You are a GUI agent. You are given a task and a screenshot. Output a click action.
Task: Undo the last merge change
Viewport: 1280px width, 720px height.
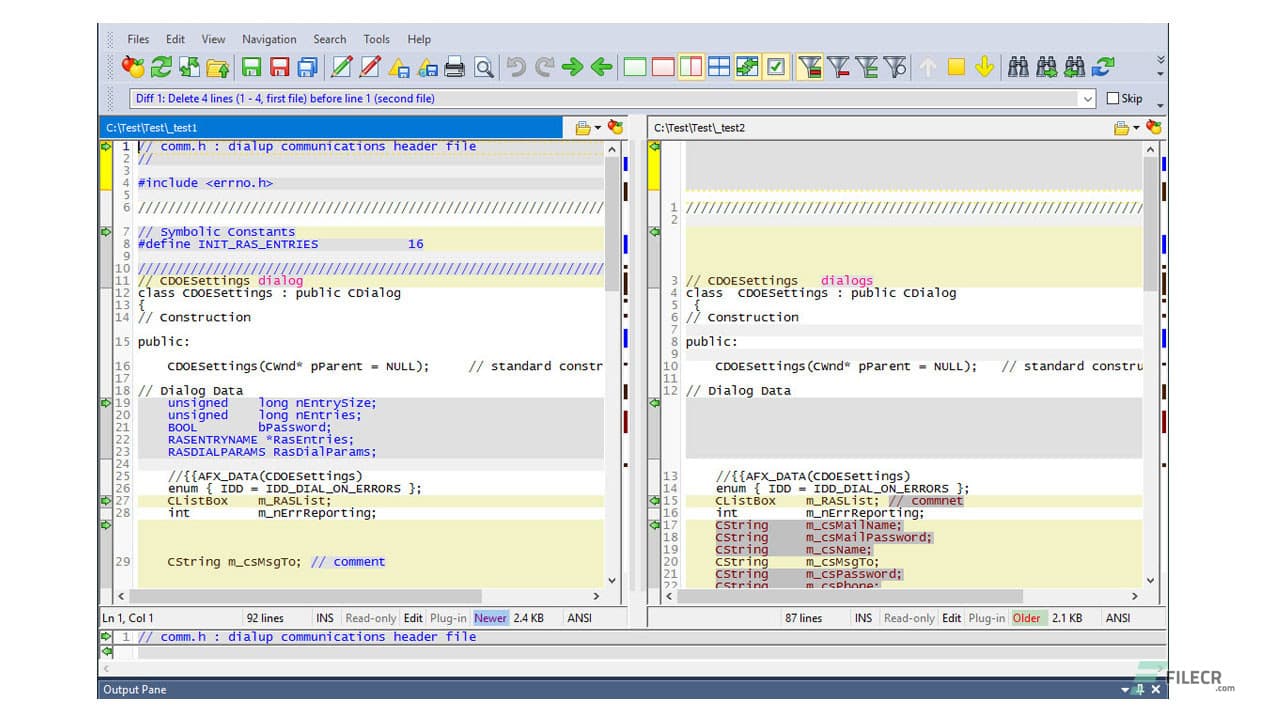coord(516,67)
